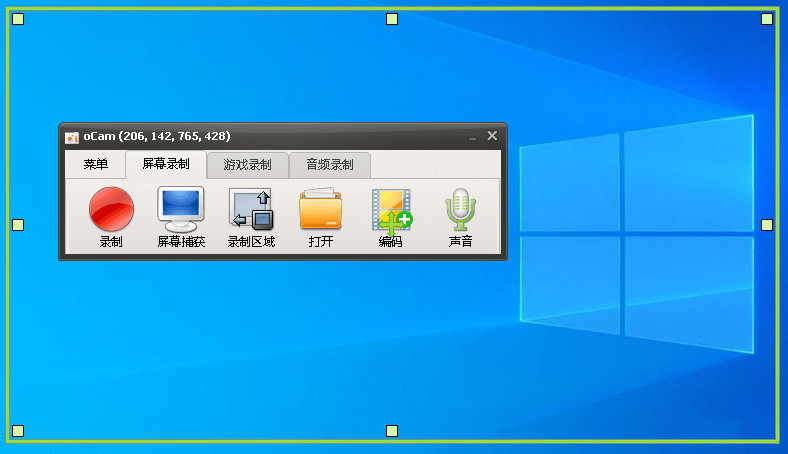Click the top-center handle of the recording area
Viewport: 788px width, 454px height.
[x=392, y=19]
